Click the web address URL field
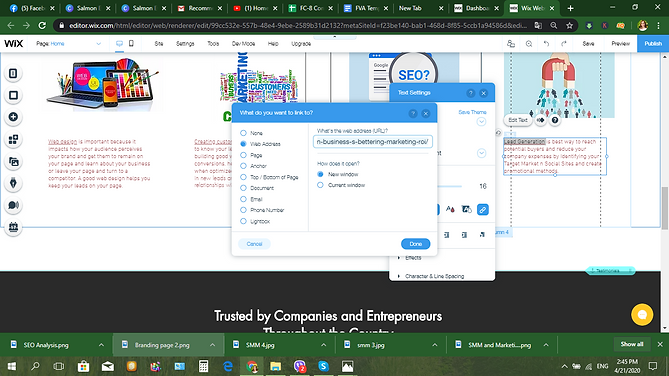 coord(372,142)
